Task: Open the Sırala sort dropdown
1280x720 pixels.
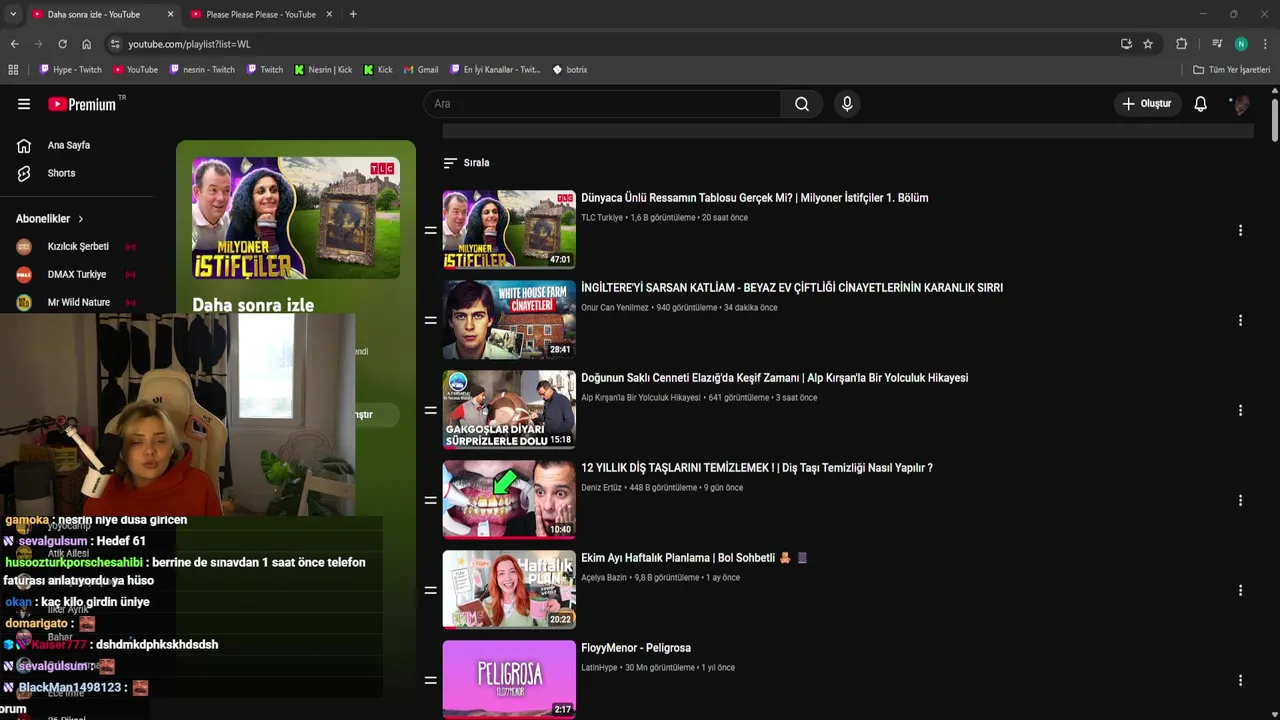Action: click(466, 162)
